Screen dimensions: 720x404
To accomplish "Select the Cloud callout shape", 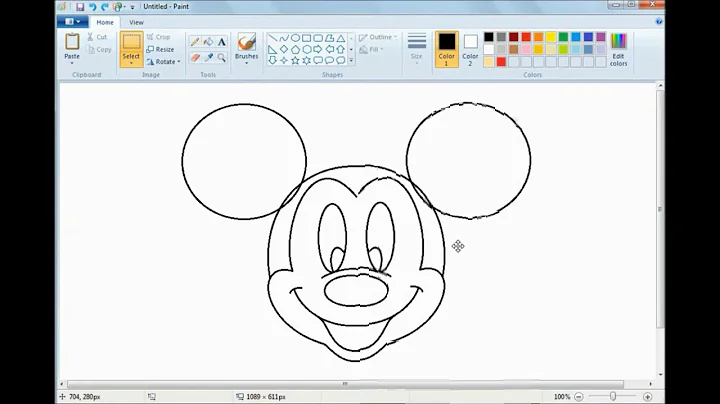I will (341, 60).
